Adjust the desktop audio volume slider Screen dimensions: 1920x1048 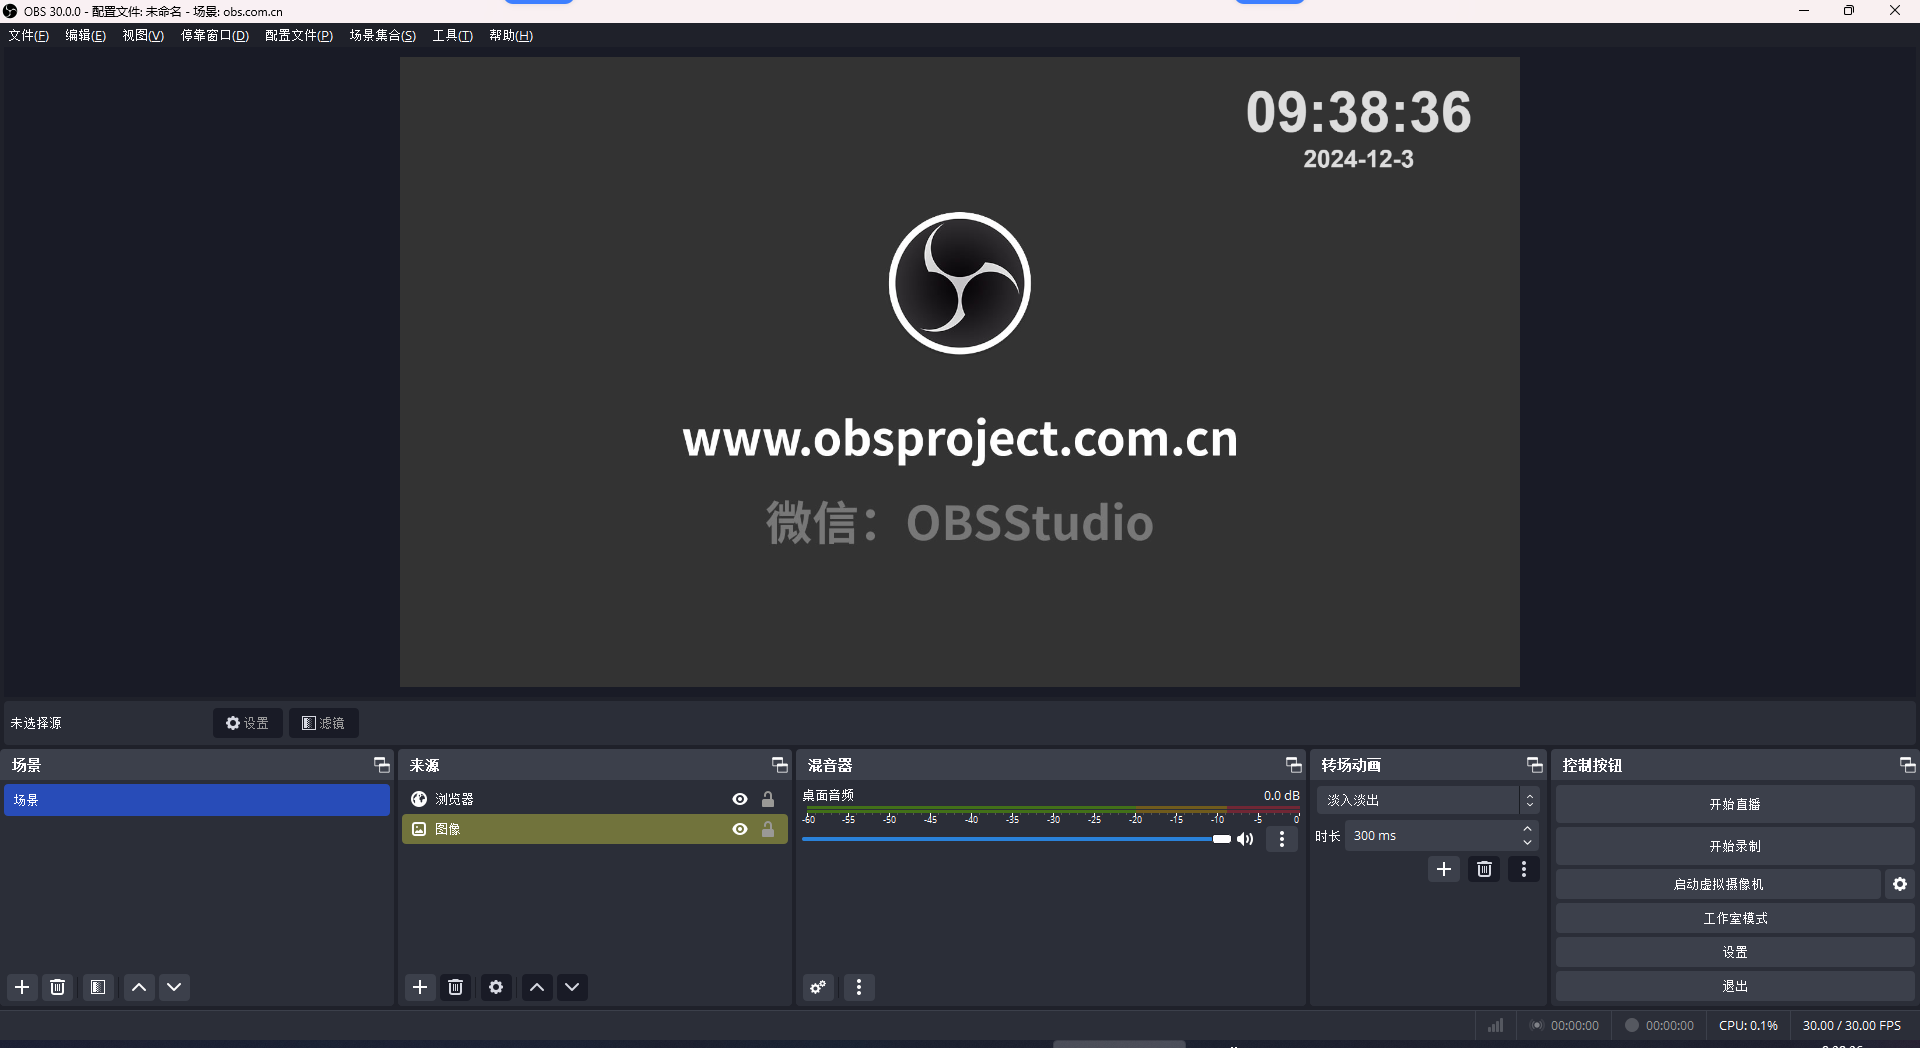tap(1016, 839)
